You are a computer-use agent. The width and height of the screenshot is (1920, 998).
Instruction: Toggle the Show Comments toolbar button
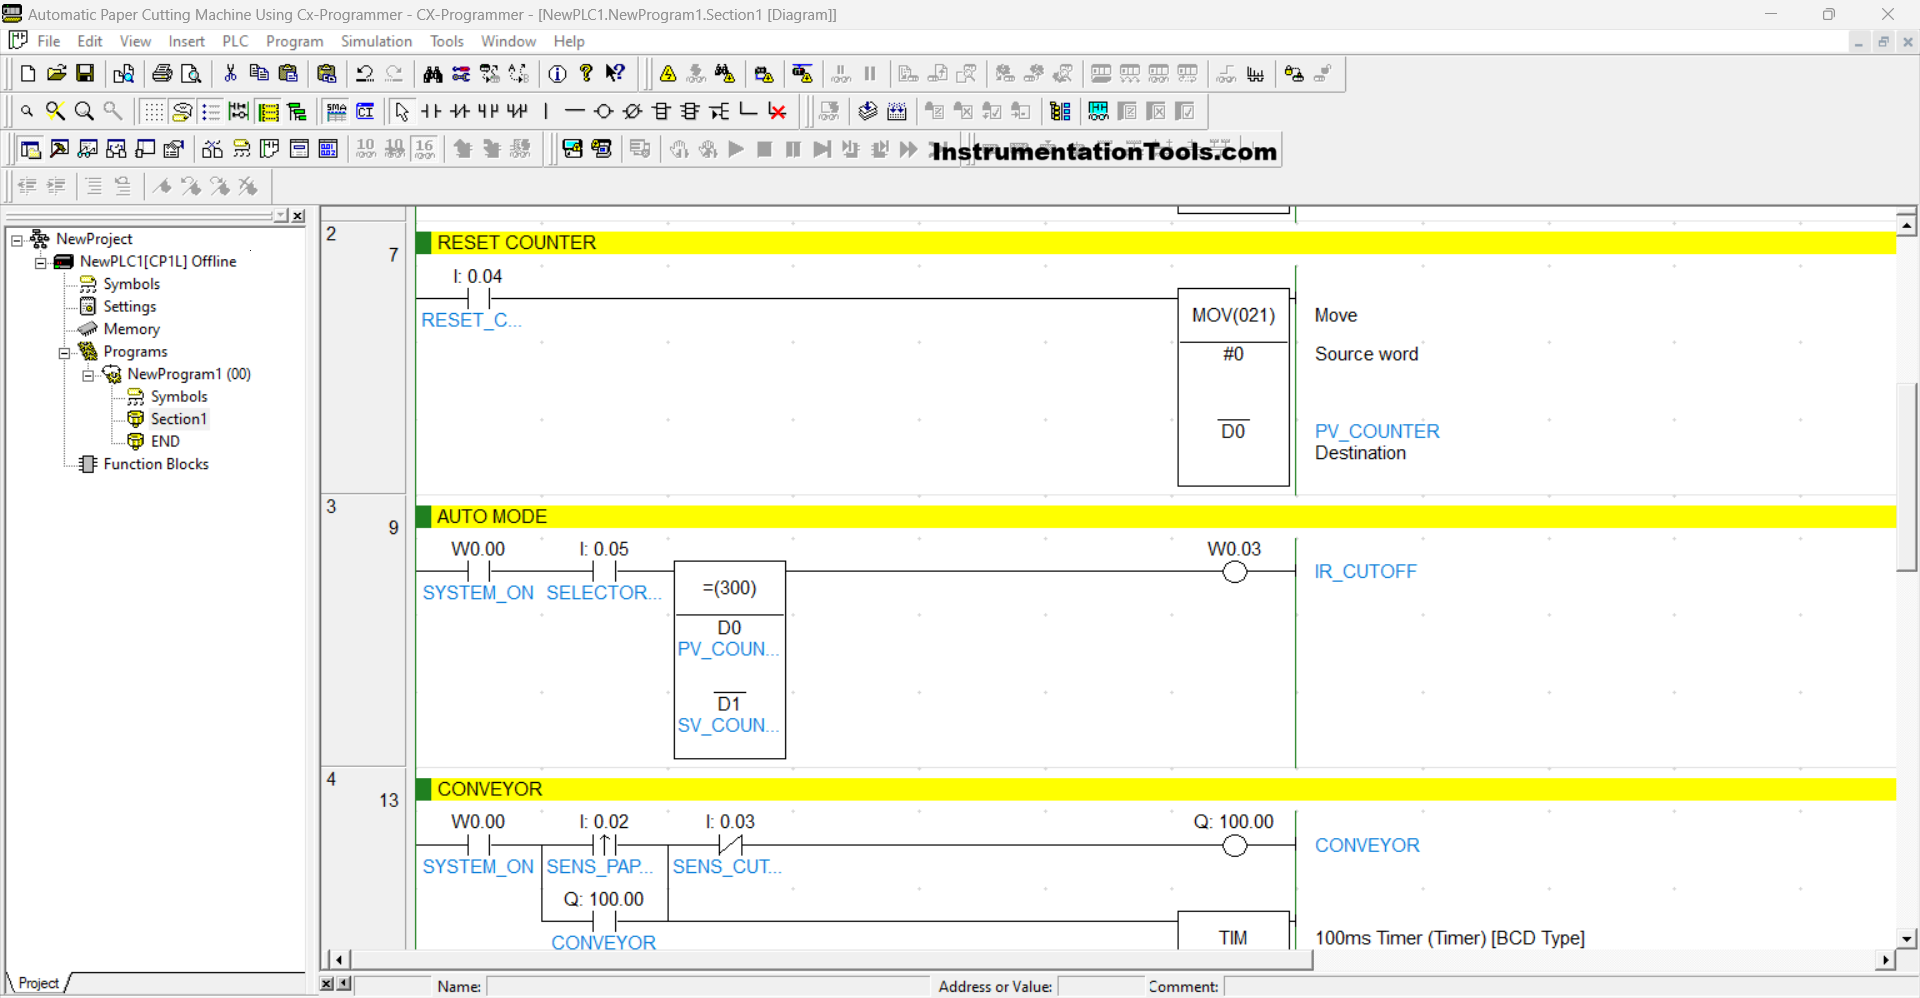tap(182, 111)
